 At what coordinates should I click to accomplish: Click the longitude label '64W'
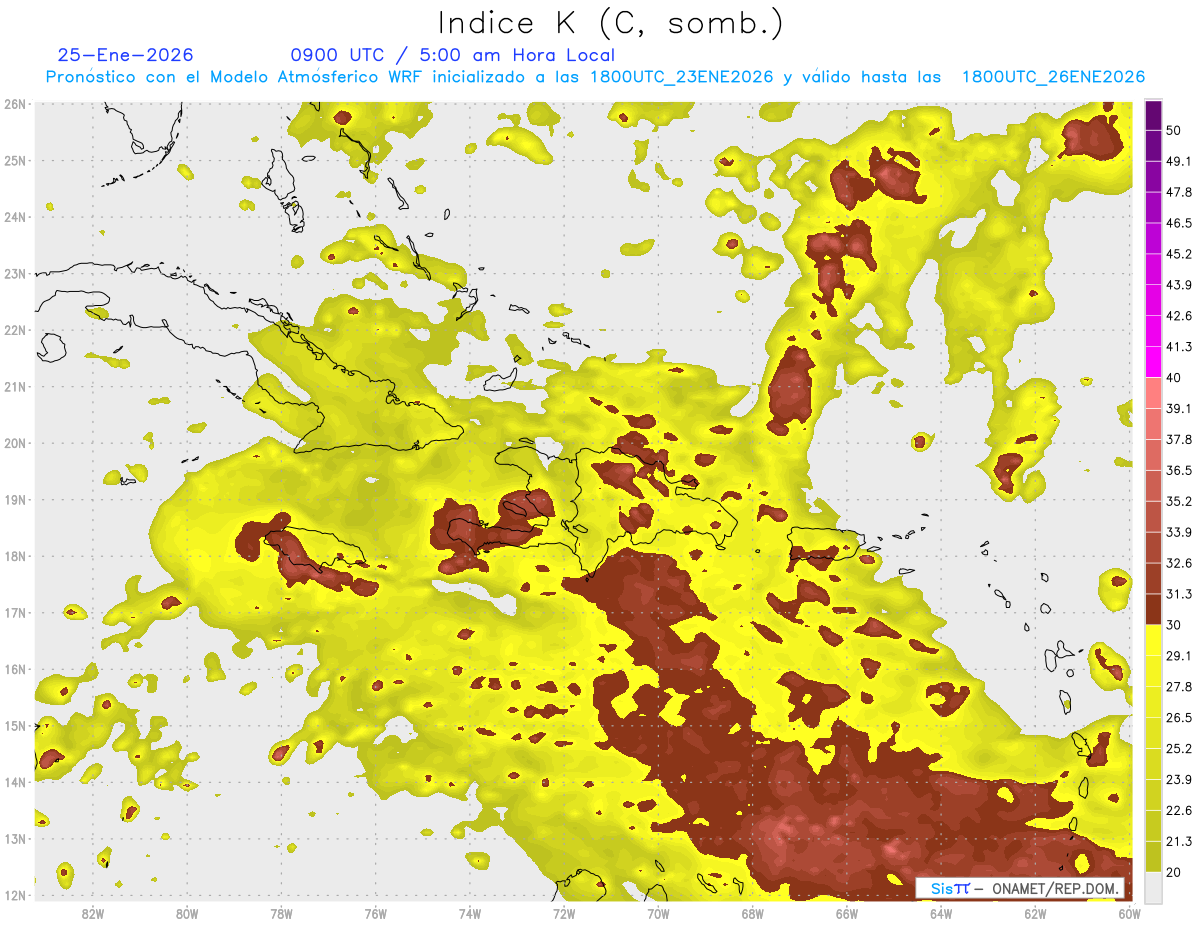pos(941,913)
